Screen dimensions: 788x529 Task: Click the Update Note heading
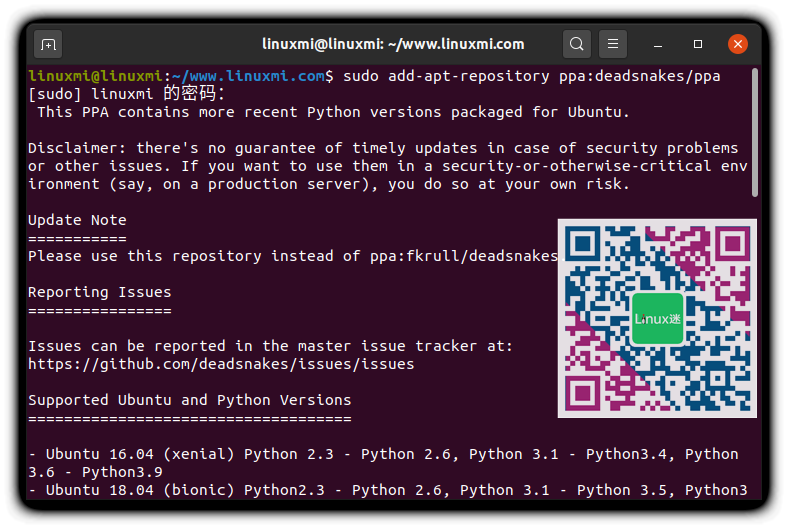(x=77, y=220)
